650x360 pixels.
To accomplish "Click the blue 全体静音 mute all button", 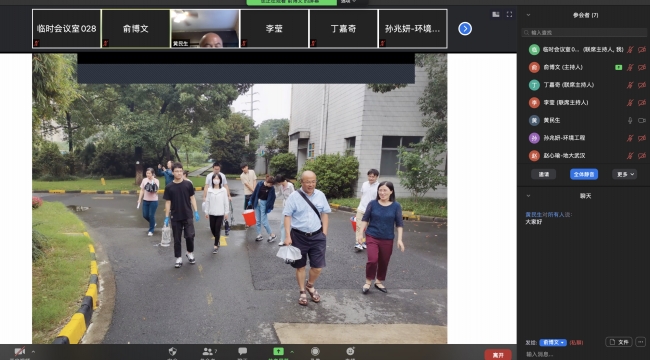I will tap(584, 174).
